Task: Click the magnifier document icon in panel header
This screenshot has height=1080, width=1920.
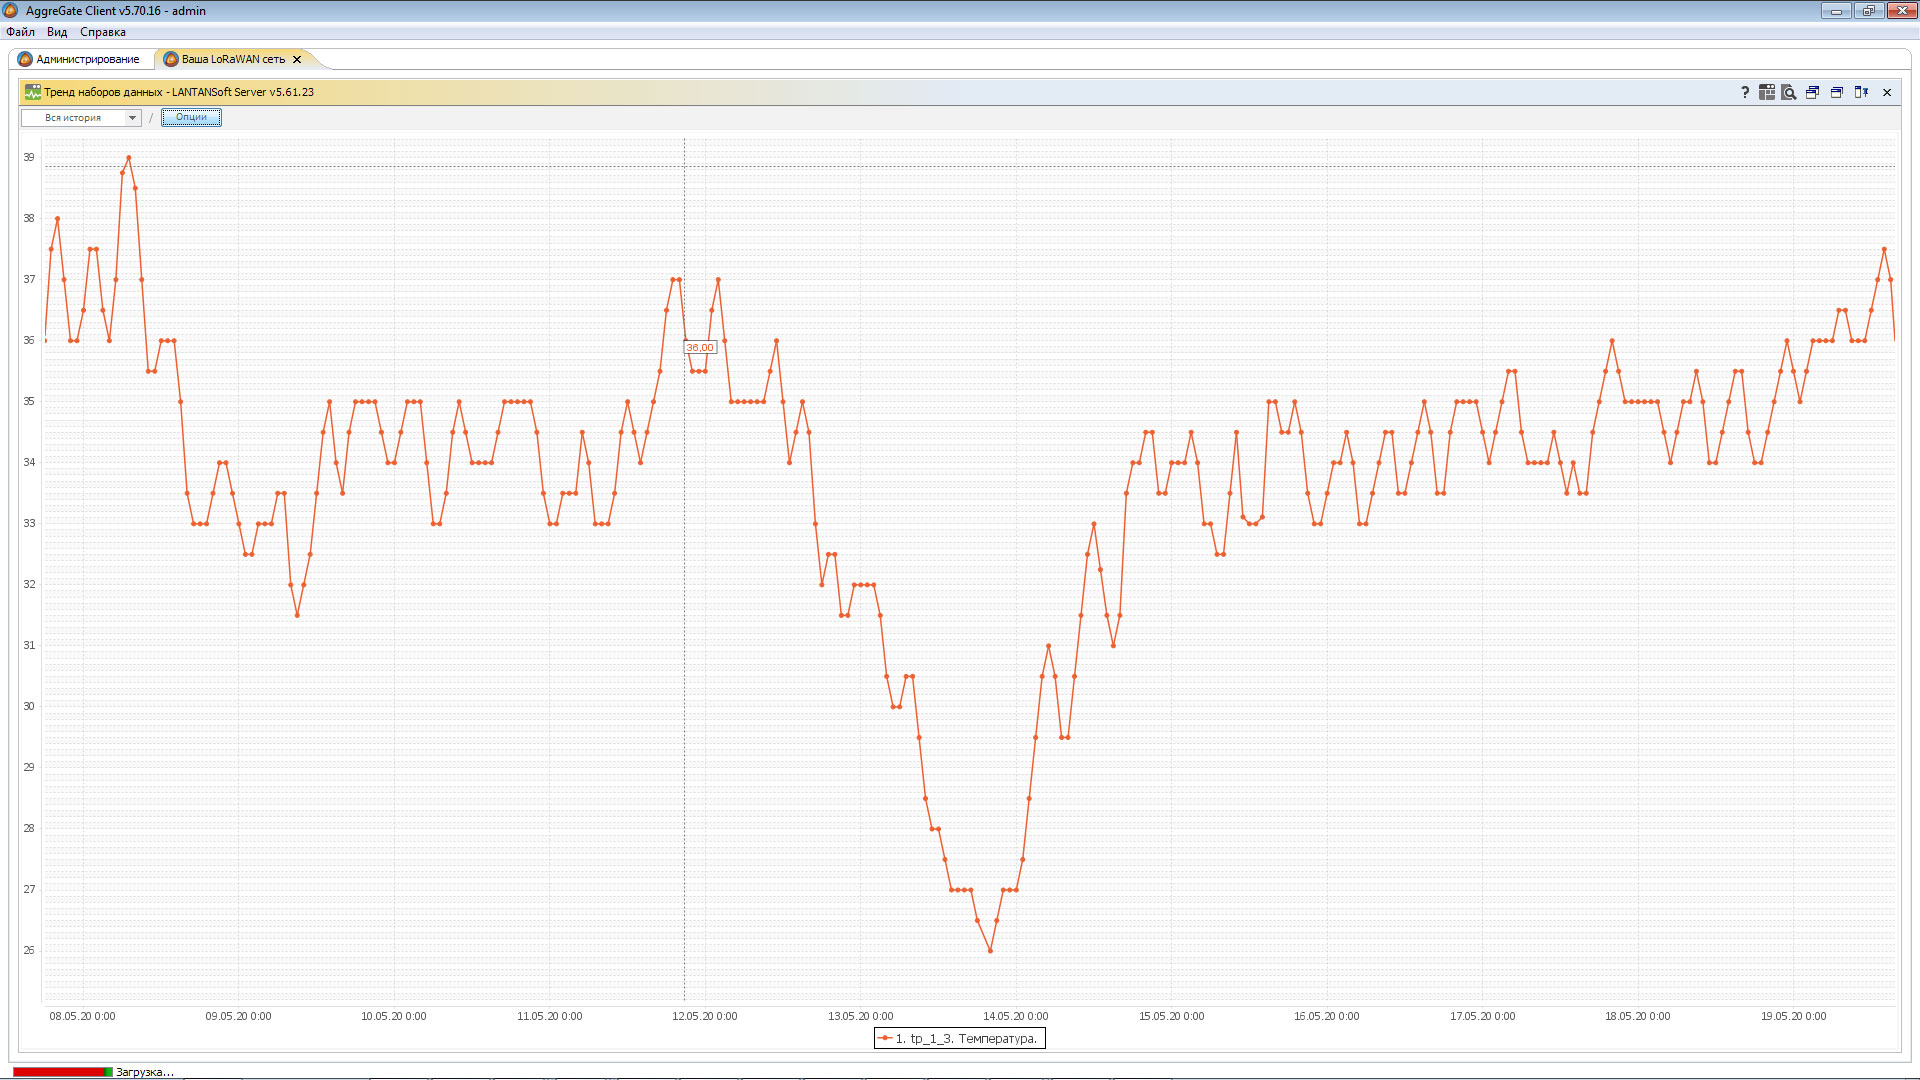Action: [1789, 92]
